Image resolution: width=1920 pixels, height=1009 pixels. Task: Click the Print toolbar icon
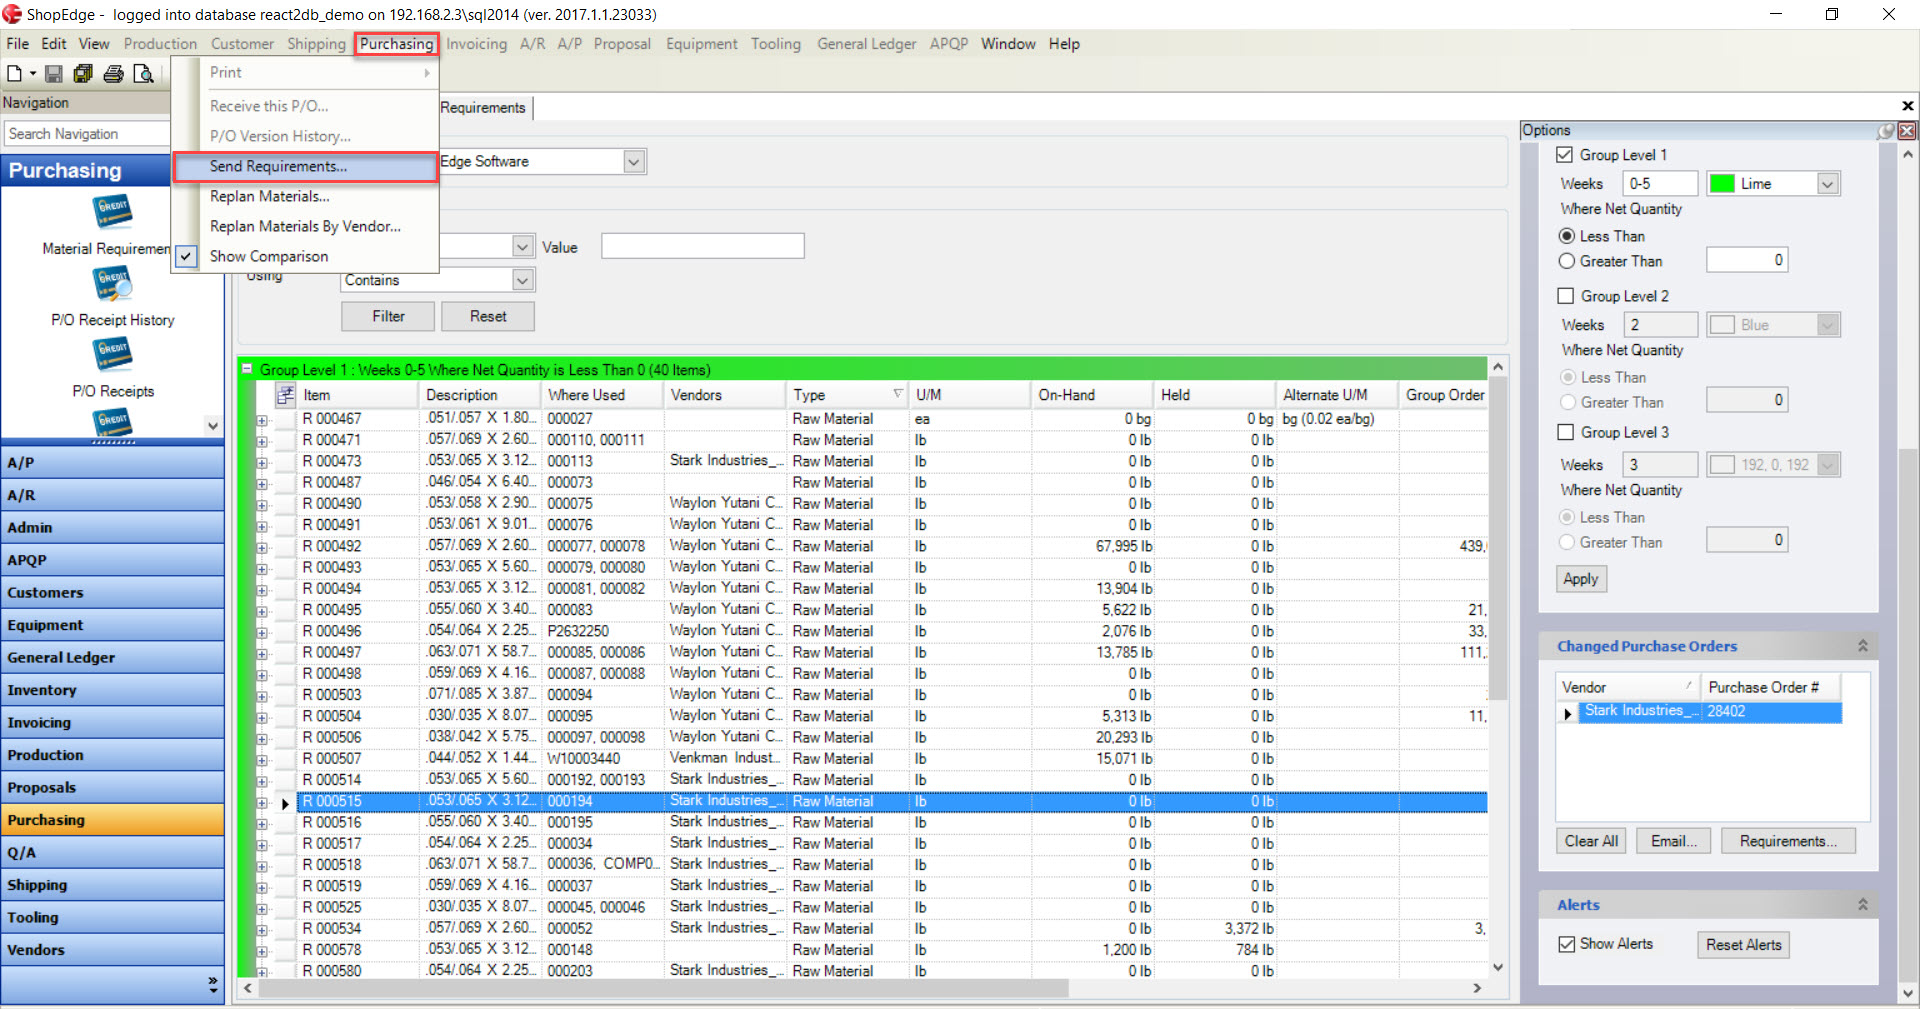114,73
